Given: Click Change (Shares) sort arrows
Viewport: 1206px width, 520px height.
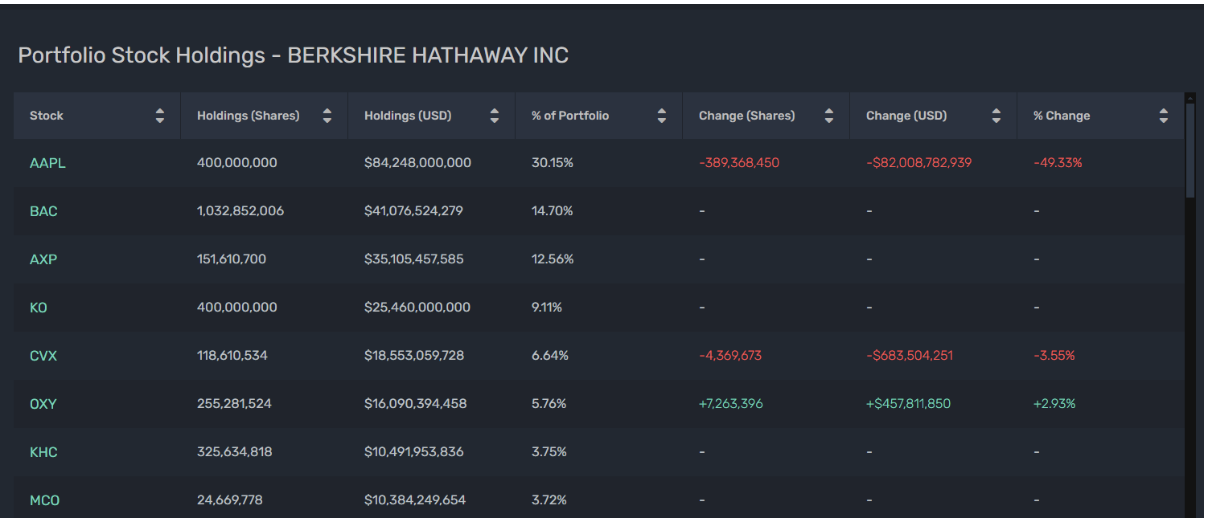Looking at the screenshot, I should 828,116.
